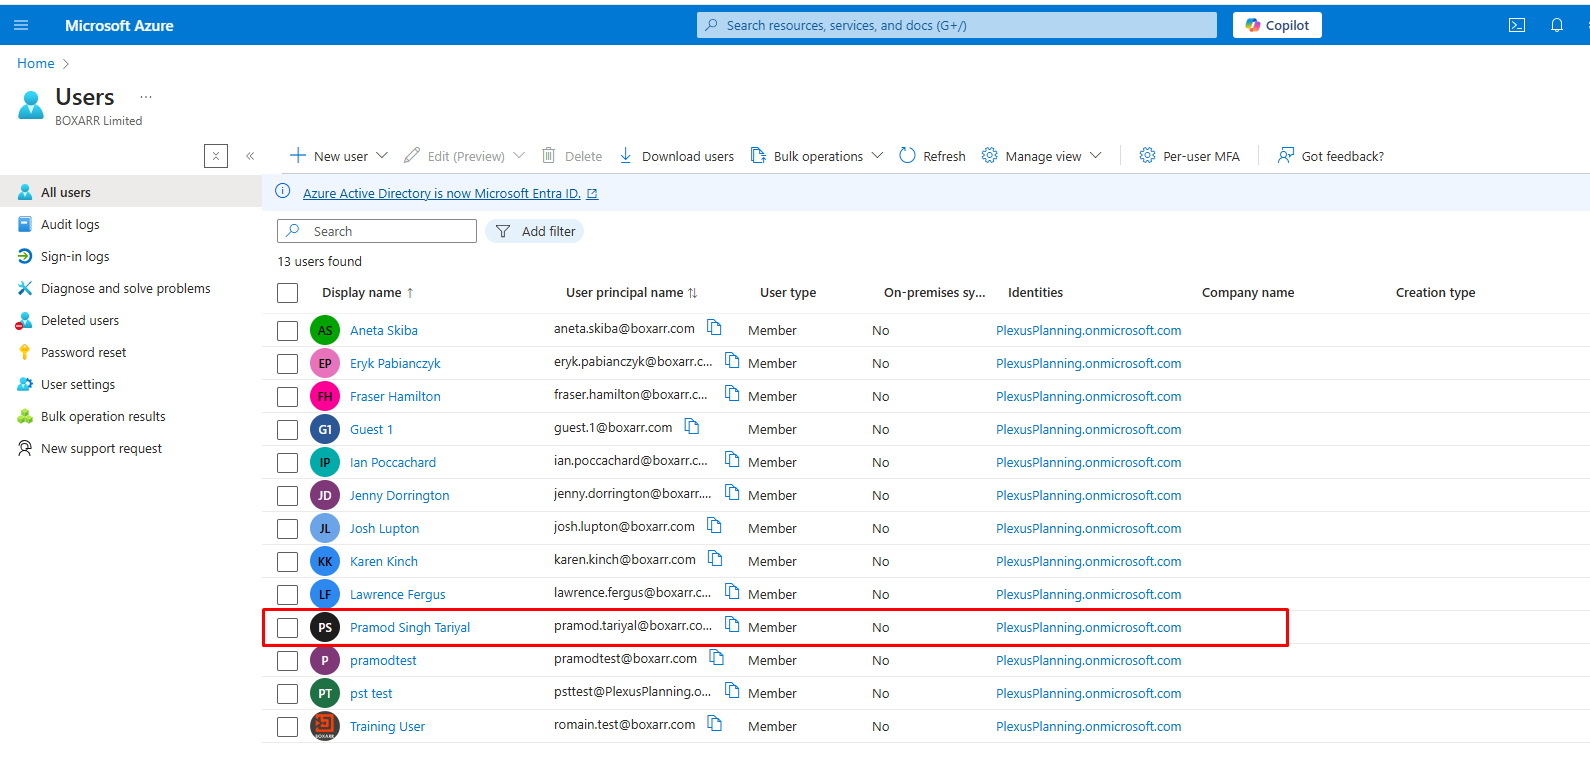Click the Delete toolbar button

point(572,156)
